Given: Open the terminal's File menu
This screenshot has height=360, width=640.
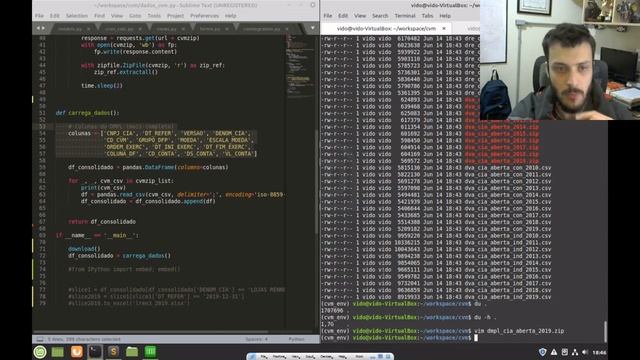Looking at the screenshot, I should click(328, 16).
